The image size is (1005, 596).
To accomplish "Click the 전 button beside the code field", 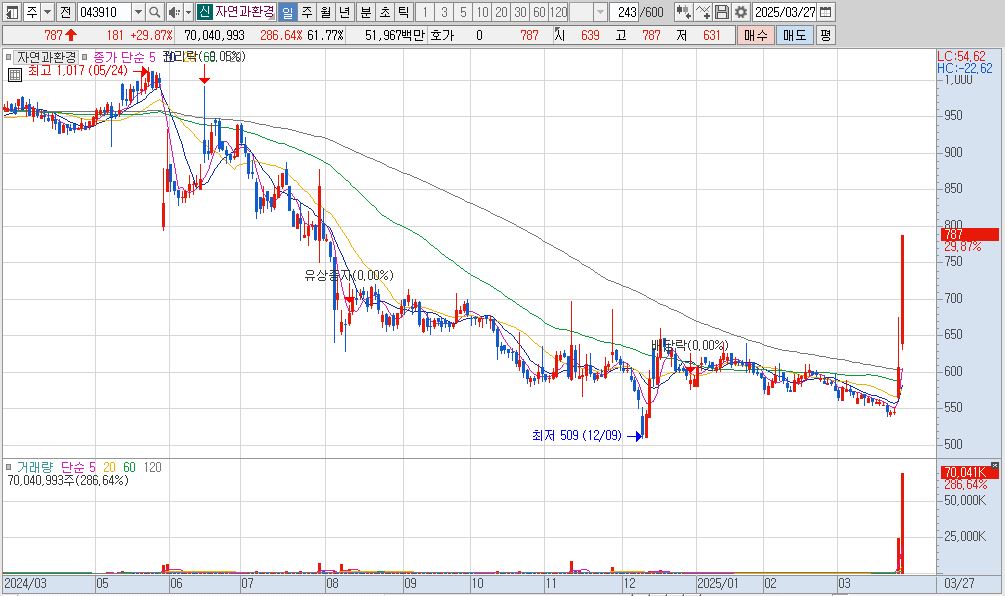I will (66, 12).
